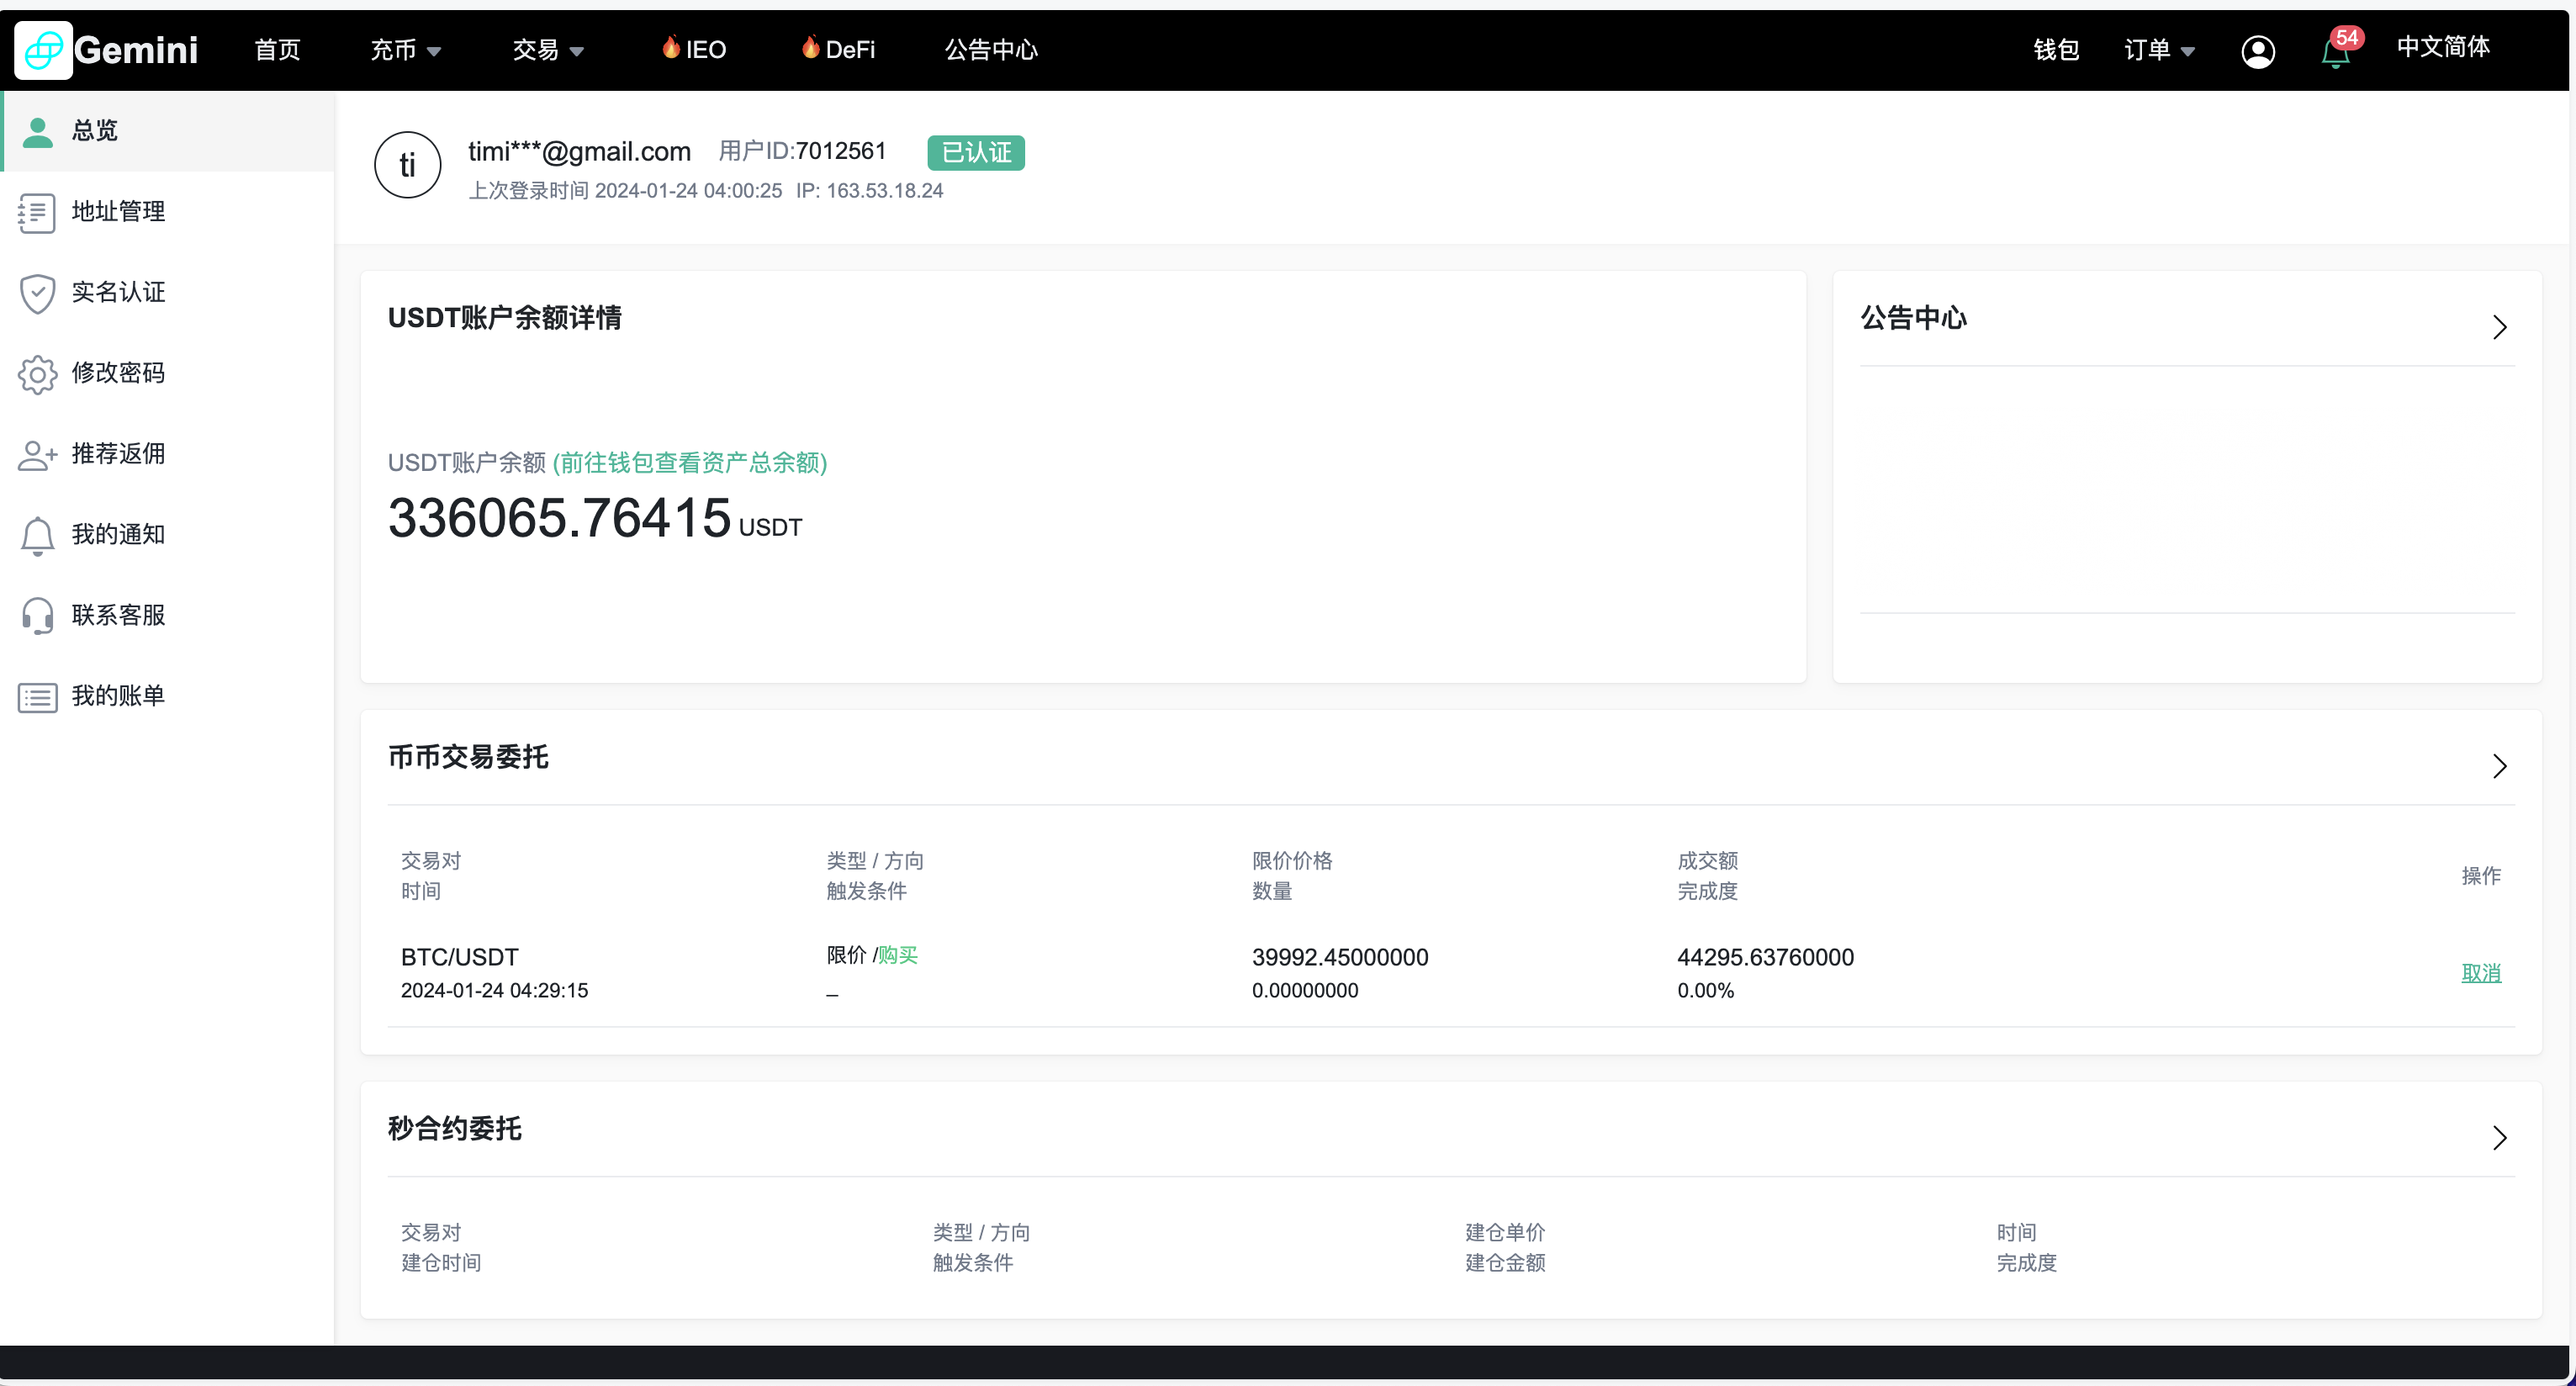Open 我的通知 bell icon in sidebar

37,536
